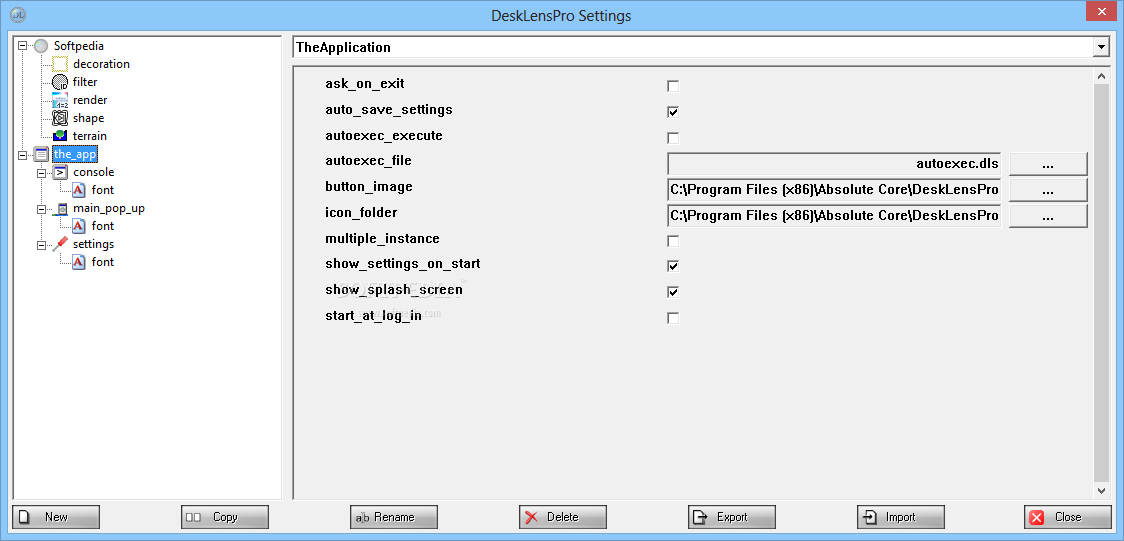Click the Softpedia root label
This screenshot has width=1124, height=541.
tap(79, 46)
